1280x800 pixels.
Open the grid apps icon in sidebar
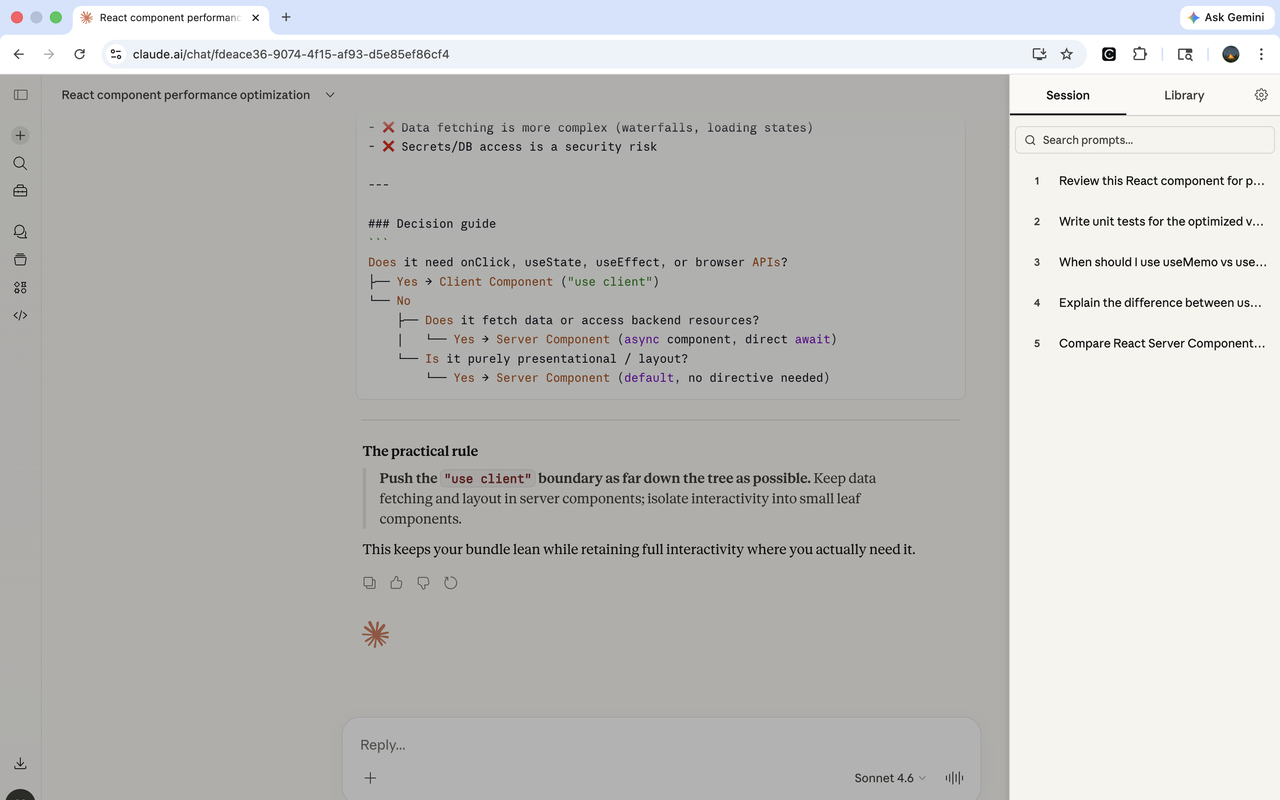click(x=20, y=287)
